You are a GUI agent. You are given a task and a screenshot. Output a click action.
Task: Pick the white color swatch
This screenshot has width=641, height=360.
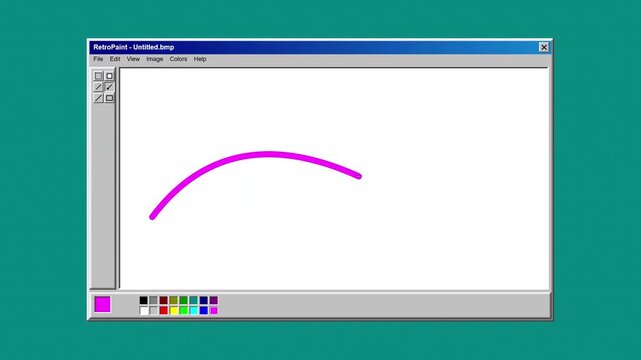[x=143, y=311]
